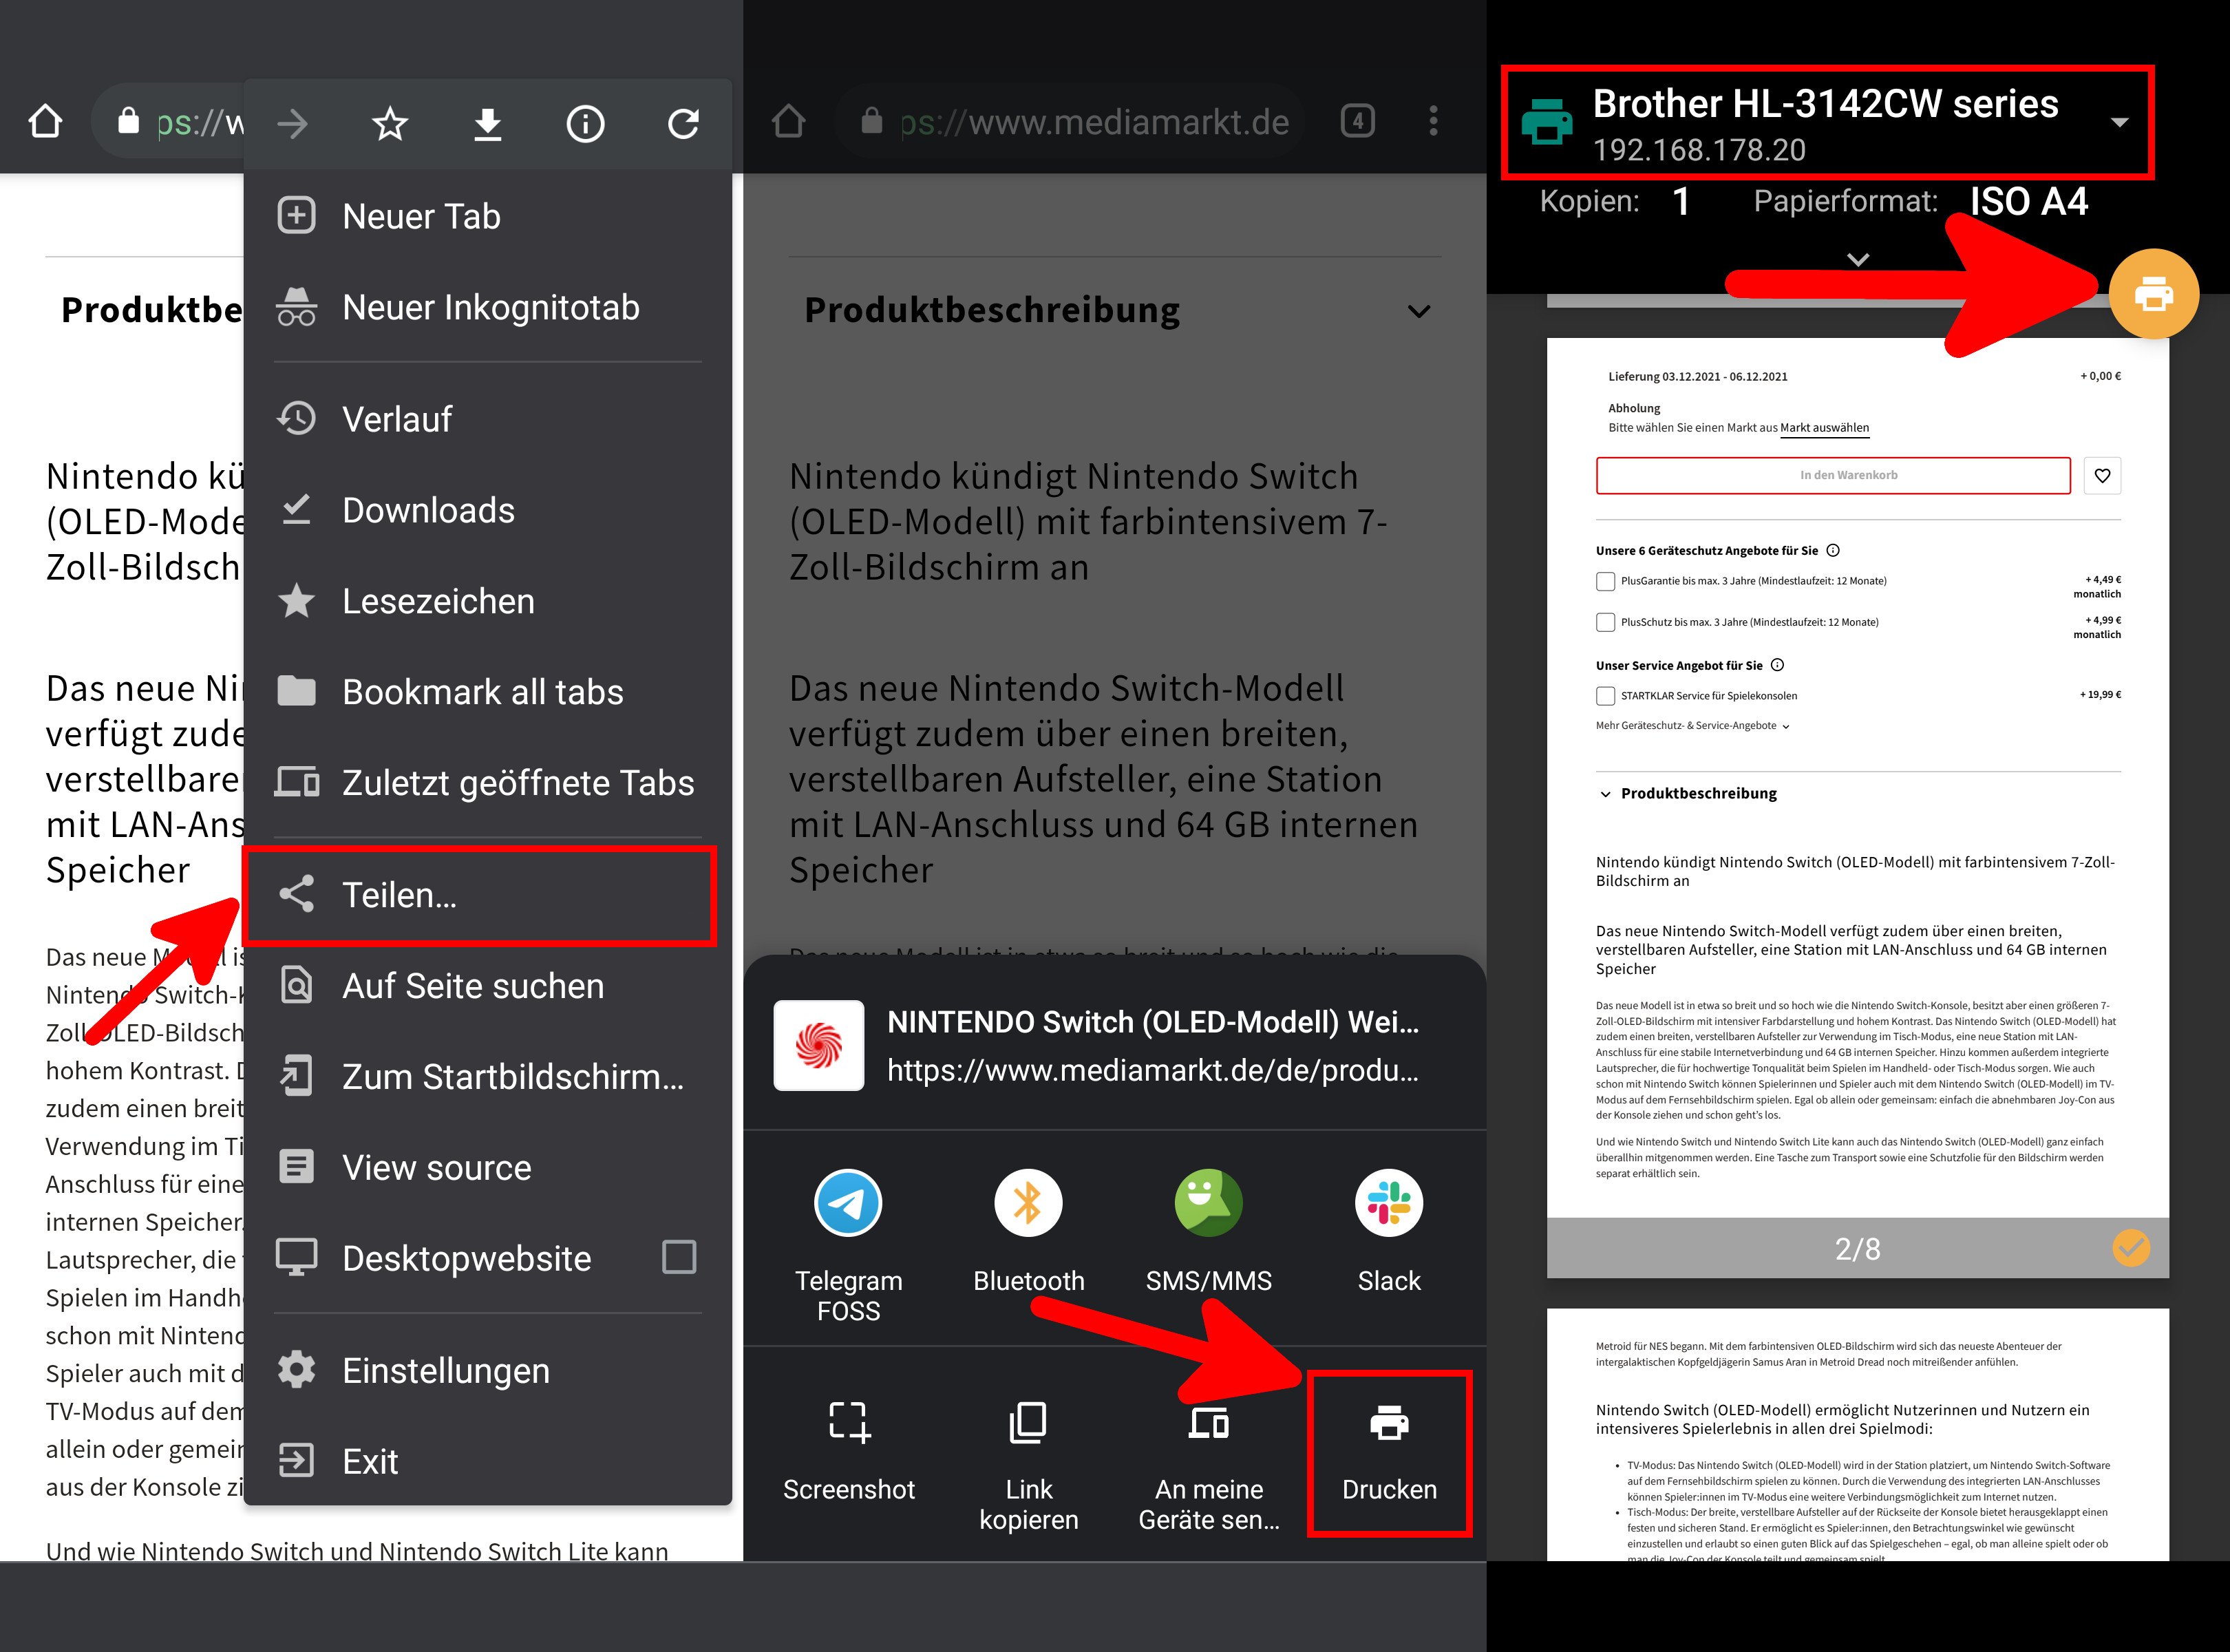Collapse Produktbeschreibung chevron in middle screen
The image size is (2230, 1652).
pyautogui.click(x=1418, y=311)
